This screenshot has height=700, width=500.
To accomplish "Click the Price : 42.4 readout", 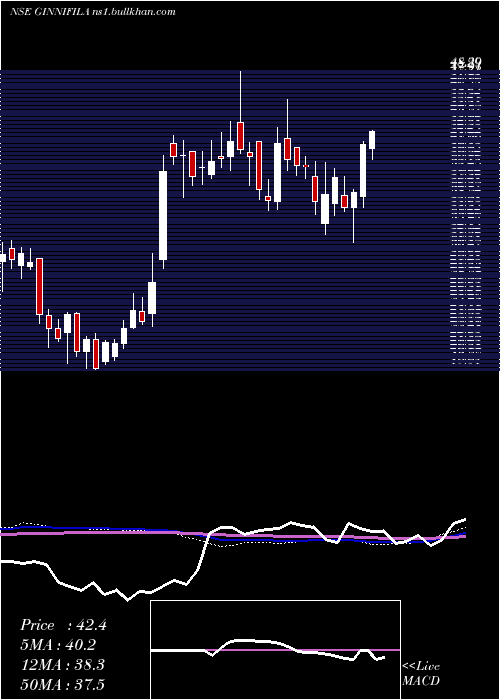I will point(63,625).
